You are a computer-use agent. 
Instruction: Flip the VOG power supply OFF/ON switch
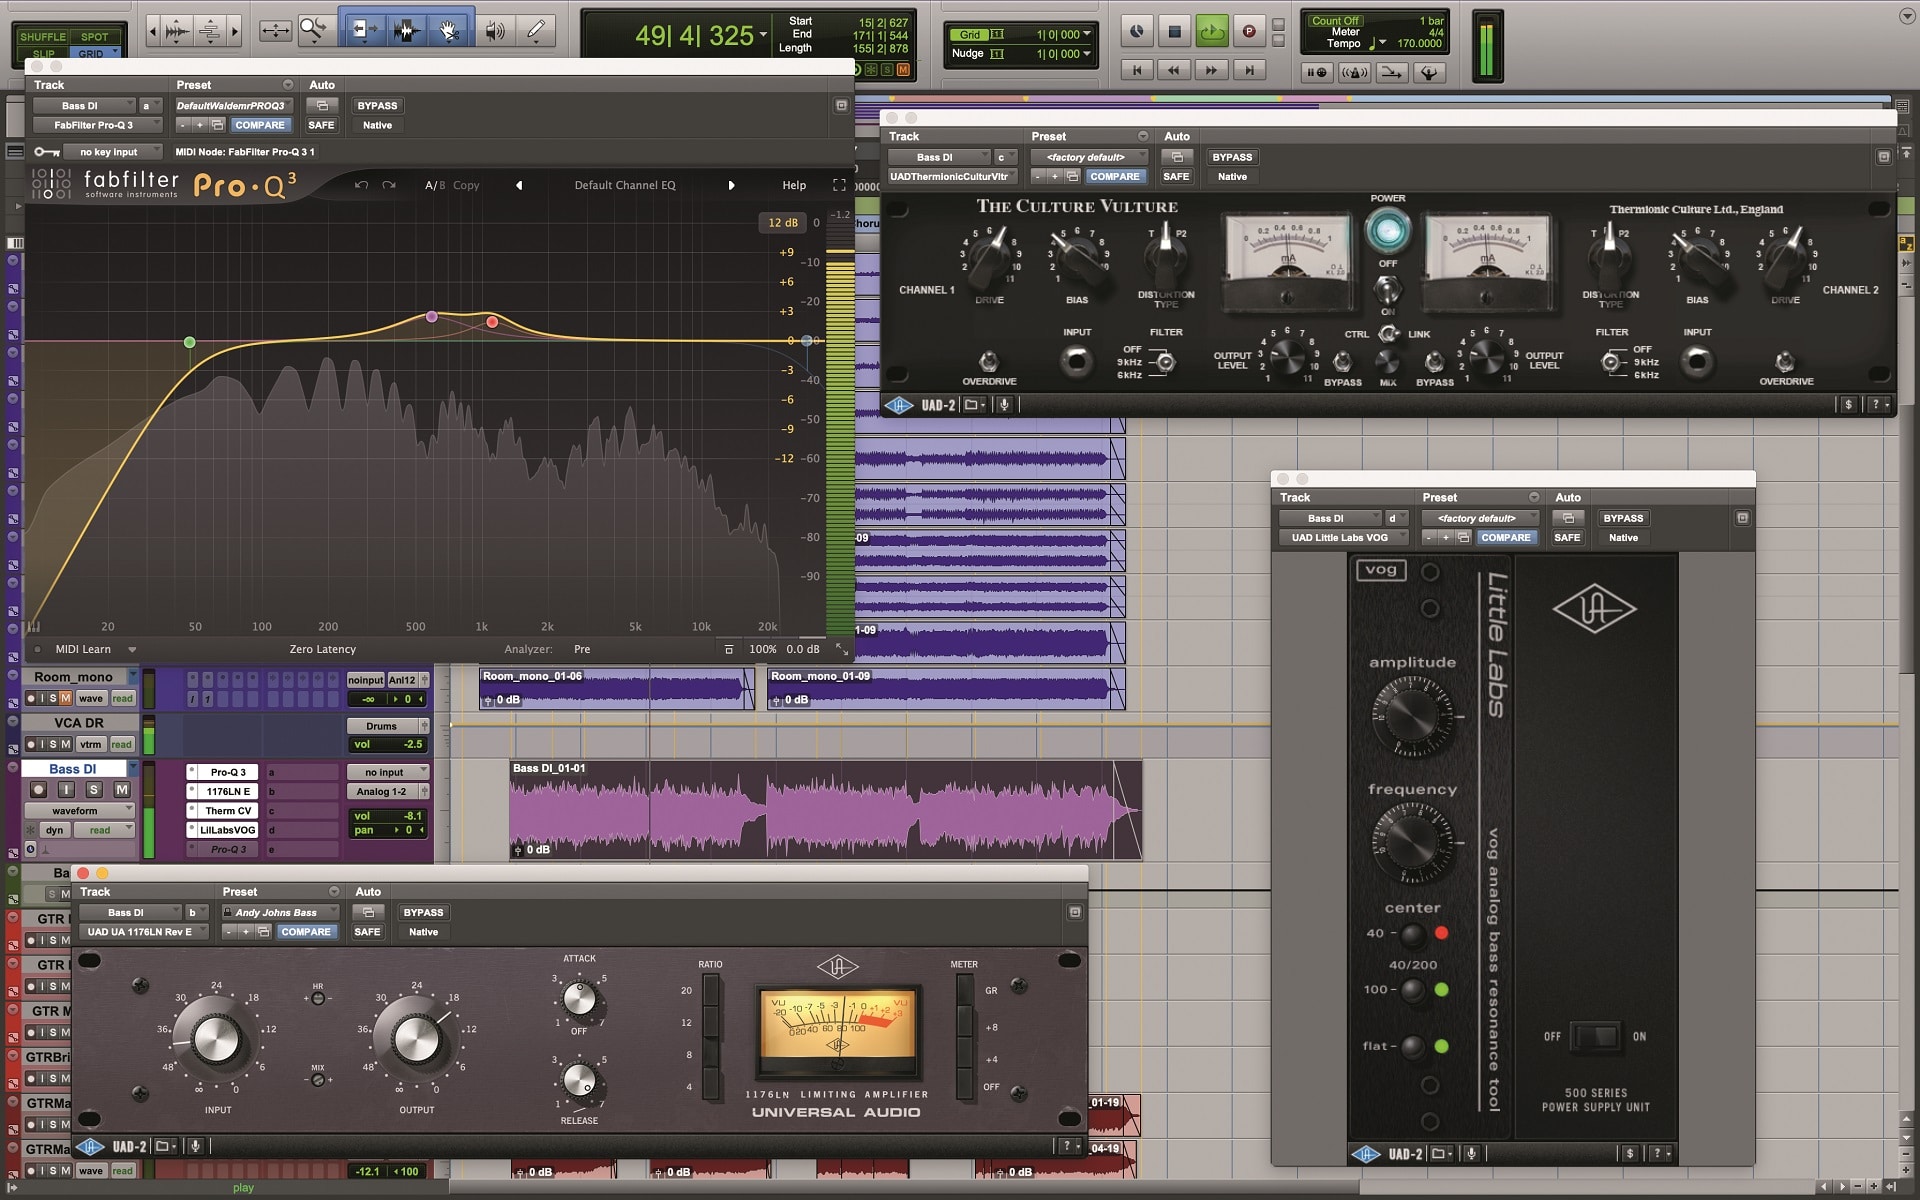pyautogui.click(x=1595, y=1037)
